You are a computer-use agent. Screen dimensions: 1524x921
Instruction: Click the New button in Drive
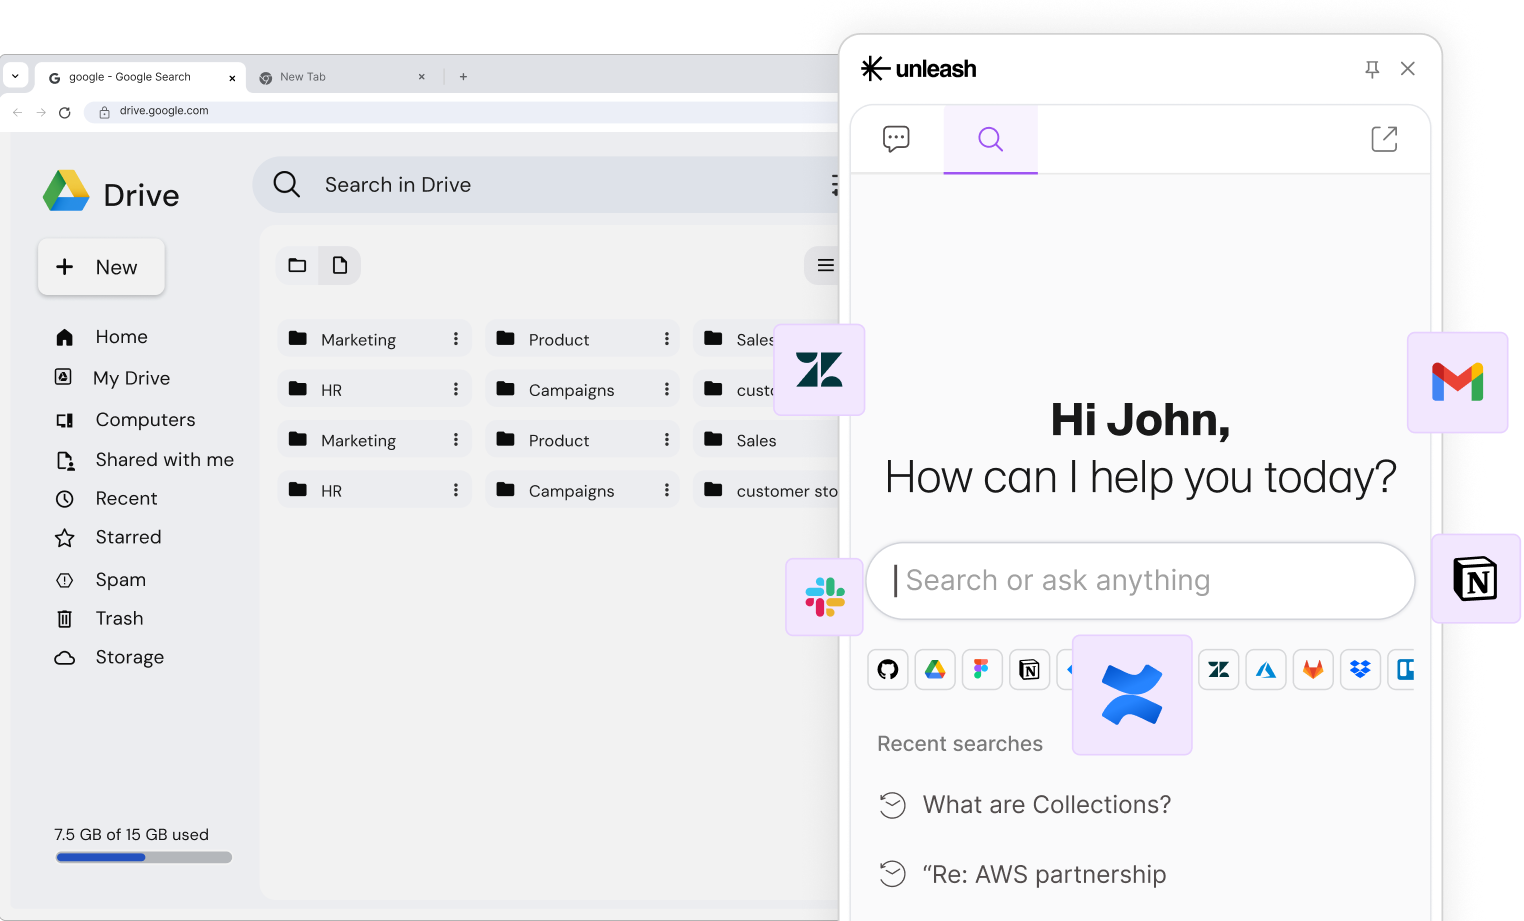click(101, 267)
